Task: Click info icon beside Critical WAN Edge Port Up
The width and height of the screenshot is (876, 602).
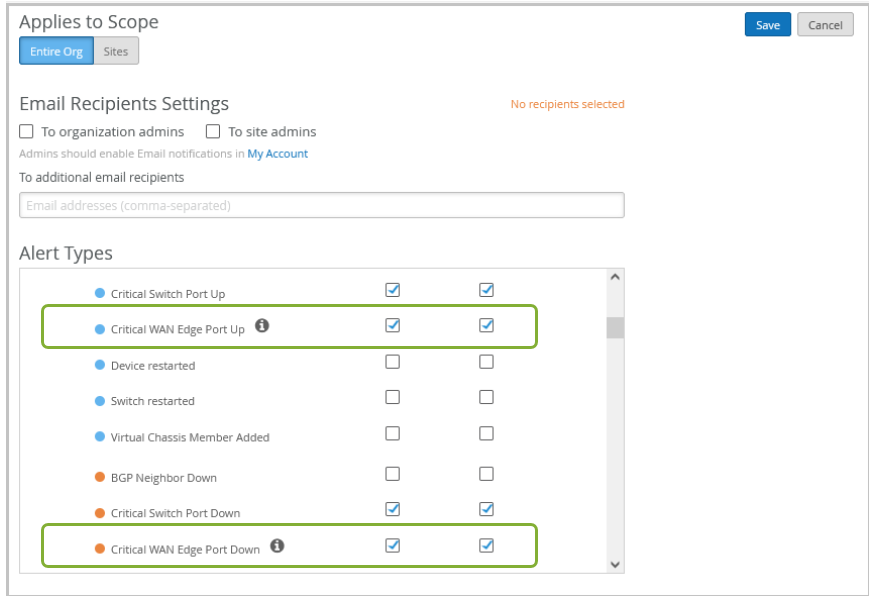Action: pyautogui.click(x=261, y=325)
